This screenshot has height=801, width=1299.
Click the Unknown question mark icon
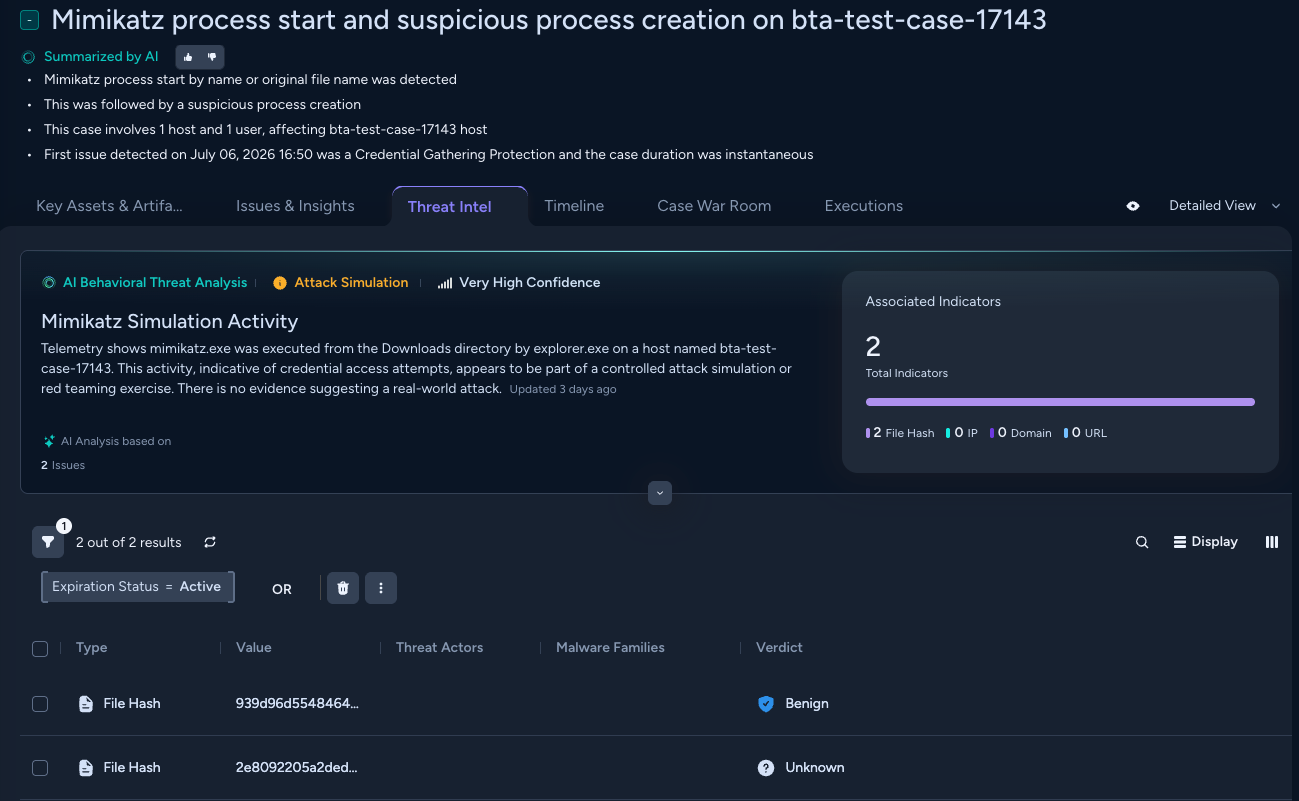tap(766, 768)
